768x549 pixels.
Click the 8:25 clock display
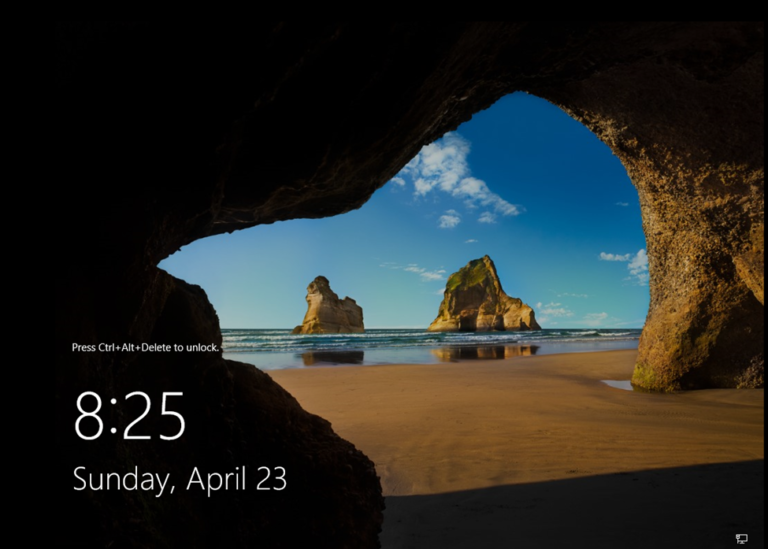click(130, 416)
